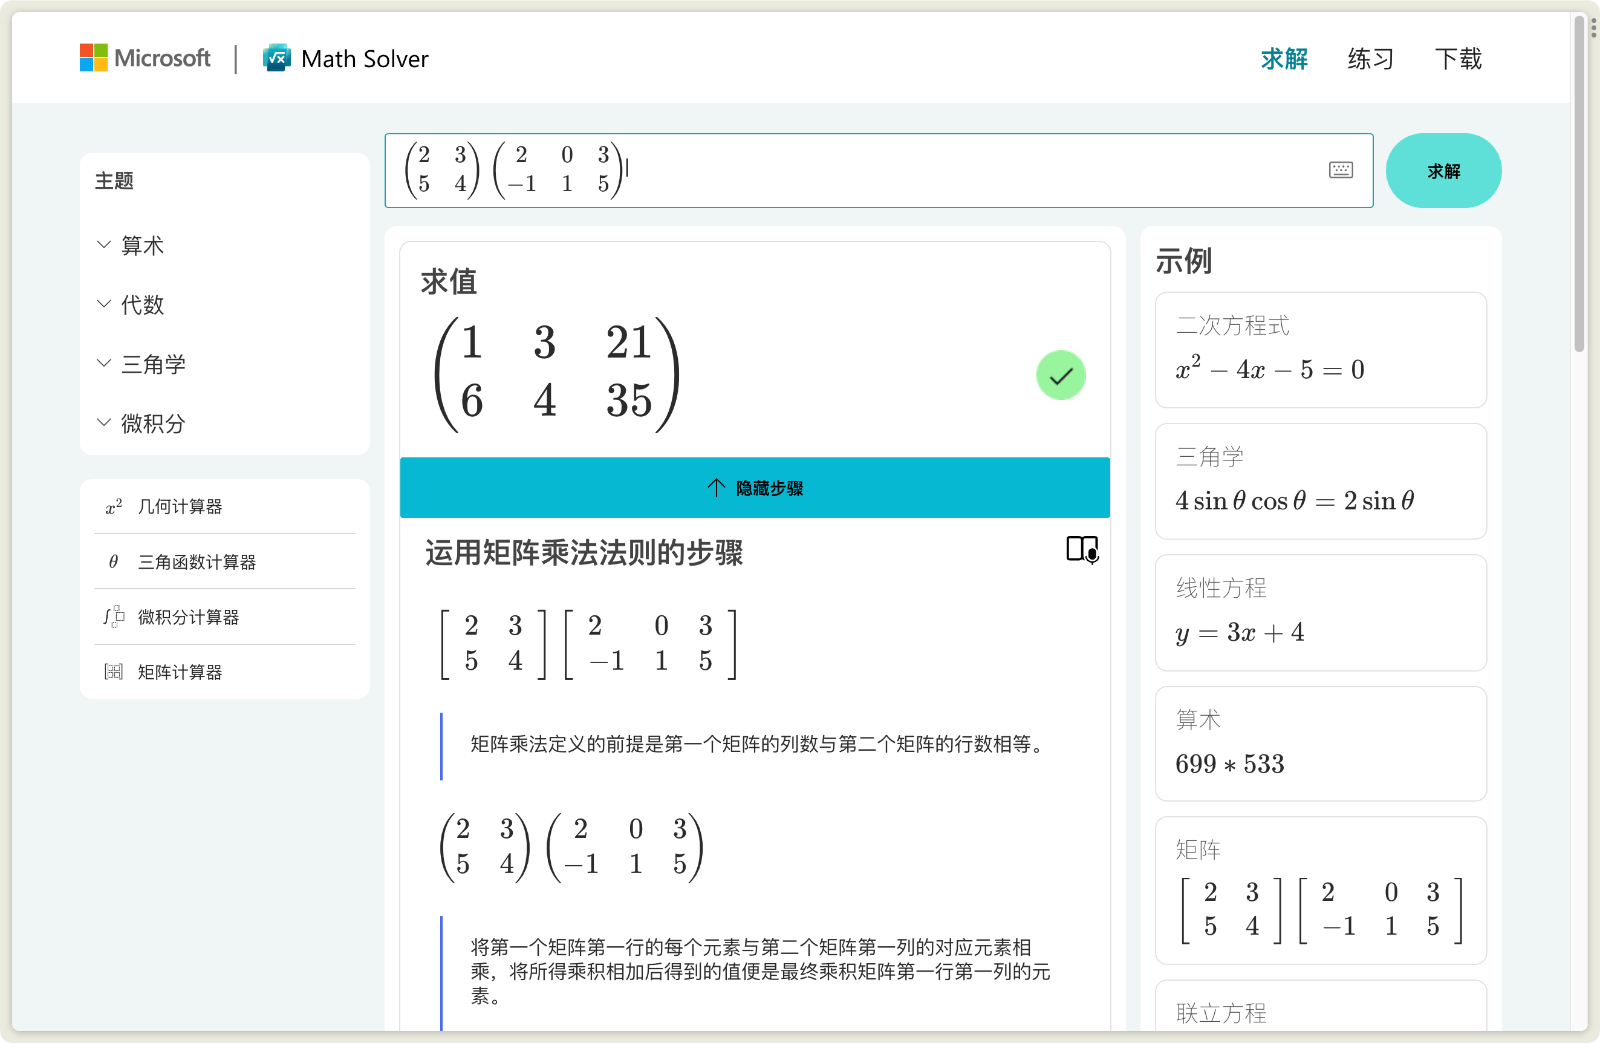Expand the 微积分 topic chevron
The image size is (1600, 1043).
104,423
